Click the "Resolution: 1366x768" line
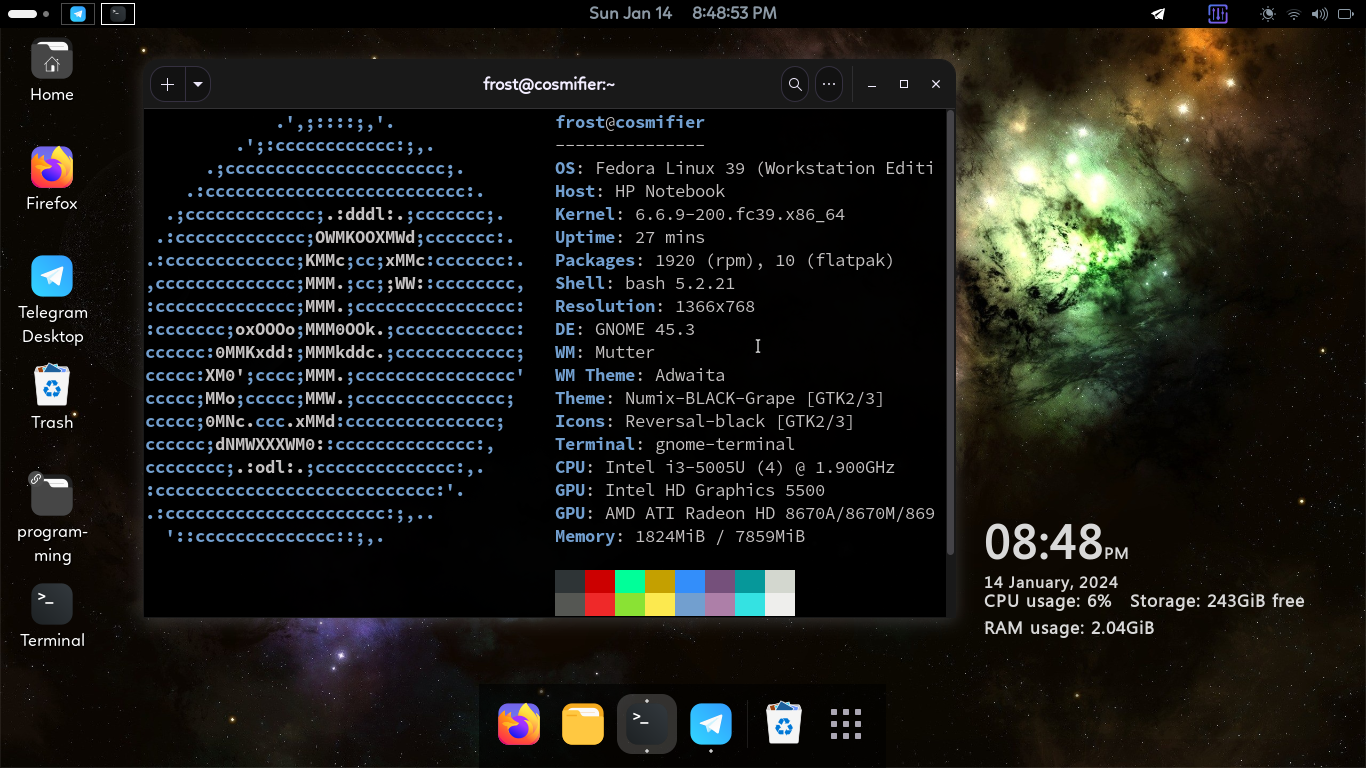The image size is (1366, 768). (655, 306)
